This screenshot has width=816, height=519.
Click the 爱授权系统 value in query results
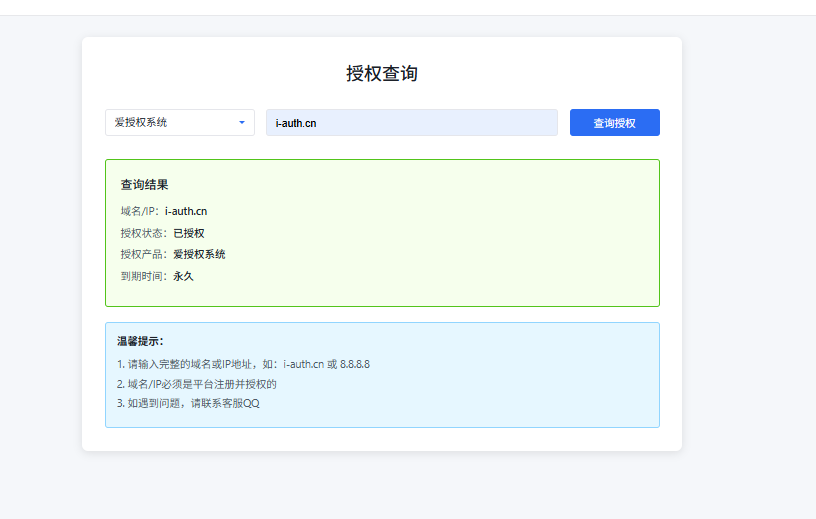[x=199, y=254]
